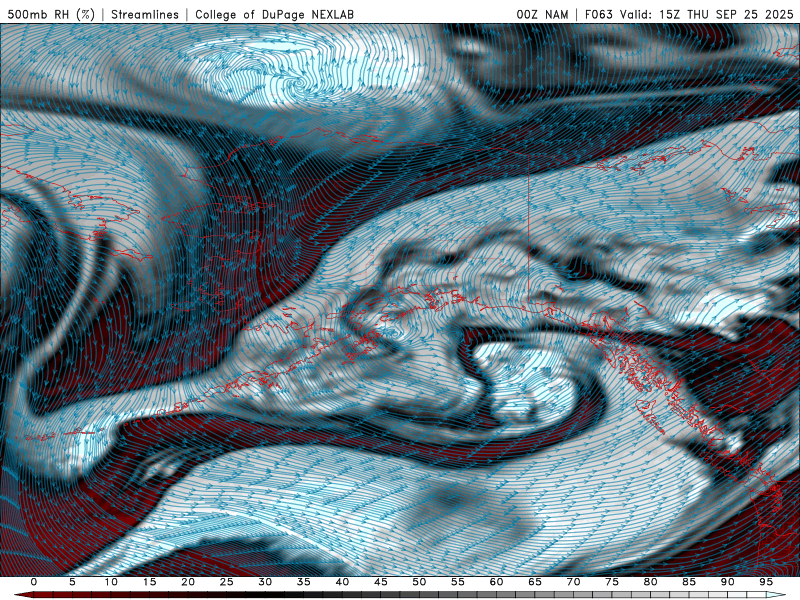Click the colorbar label '55'
Viewport: 800px width, 600px height.
pos(458,582)
